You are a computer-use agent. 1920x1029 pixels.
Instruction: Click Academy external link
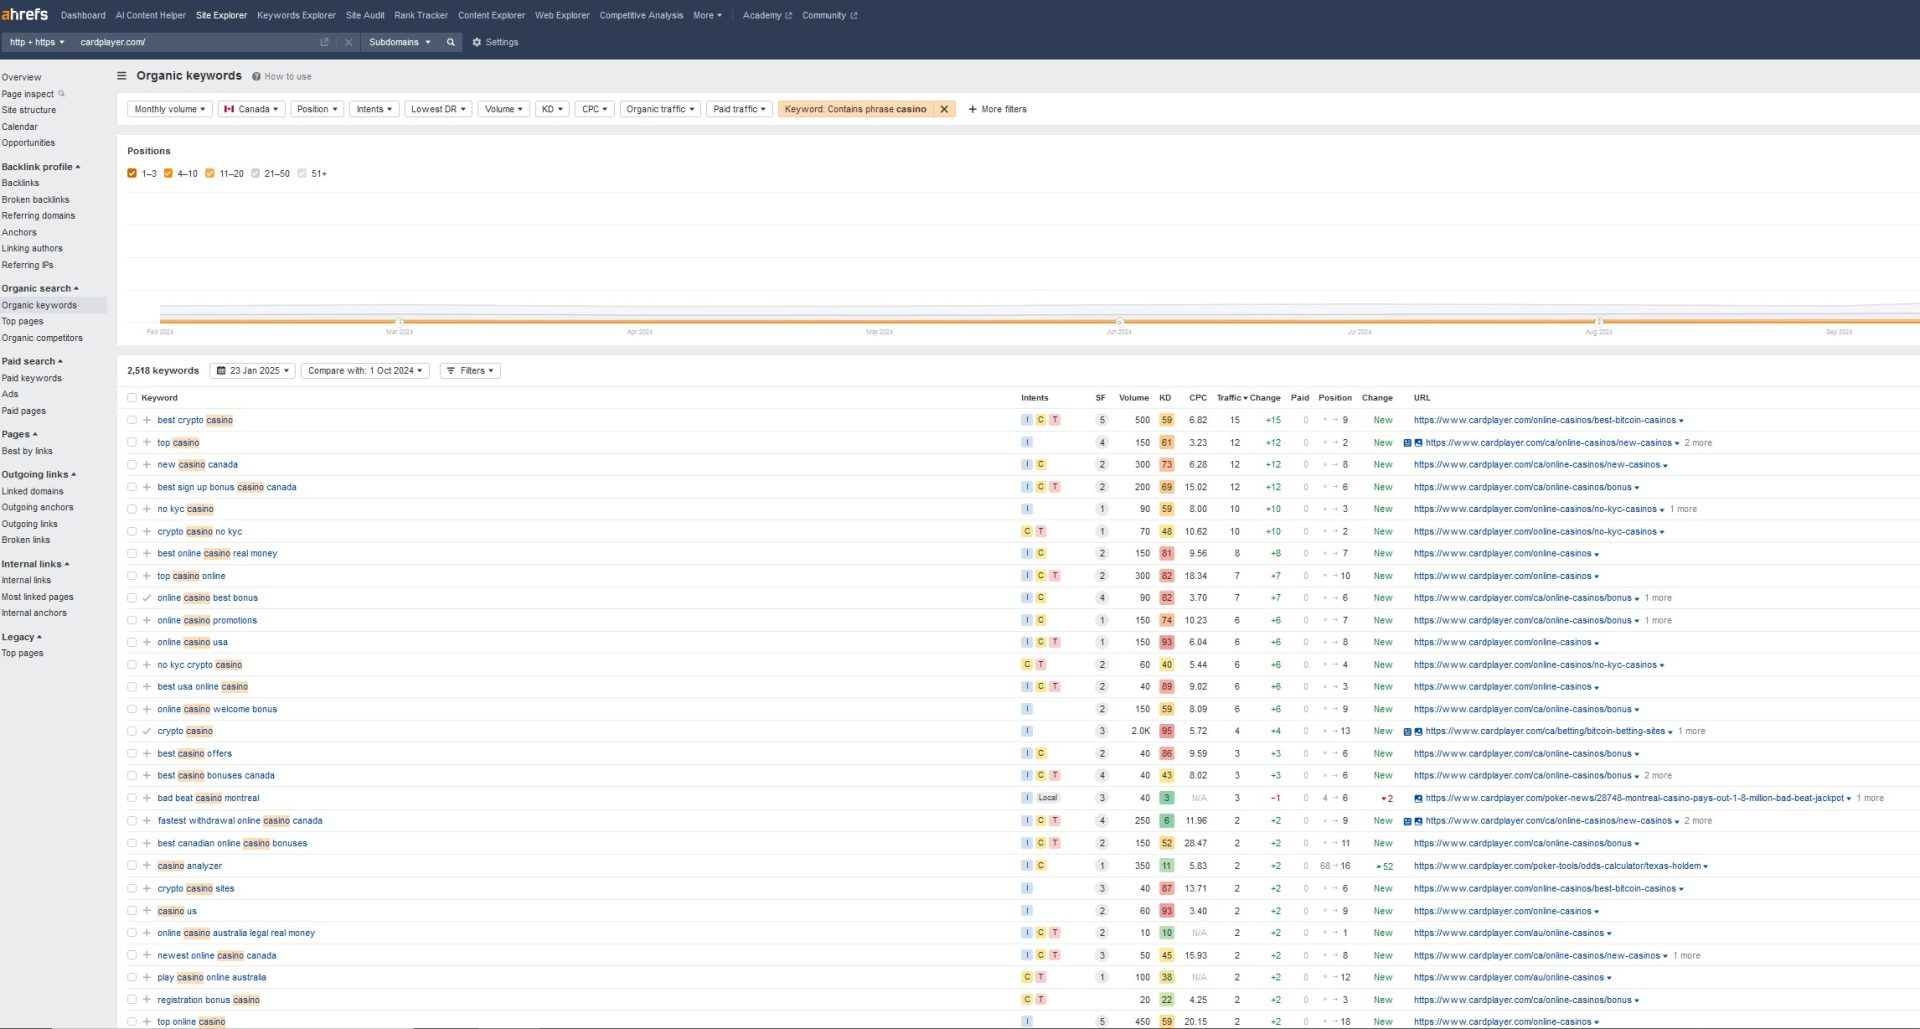[x=767, y=15]
